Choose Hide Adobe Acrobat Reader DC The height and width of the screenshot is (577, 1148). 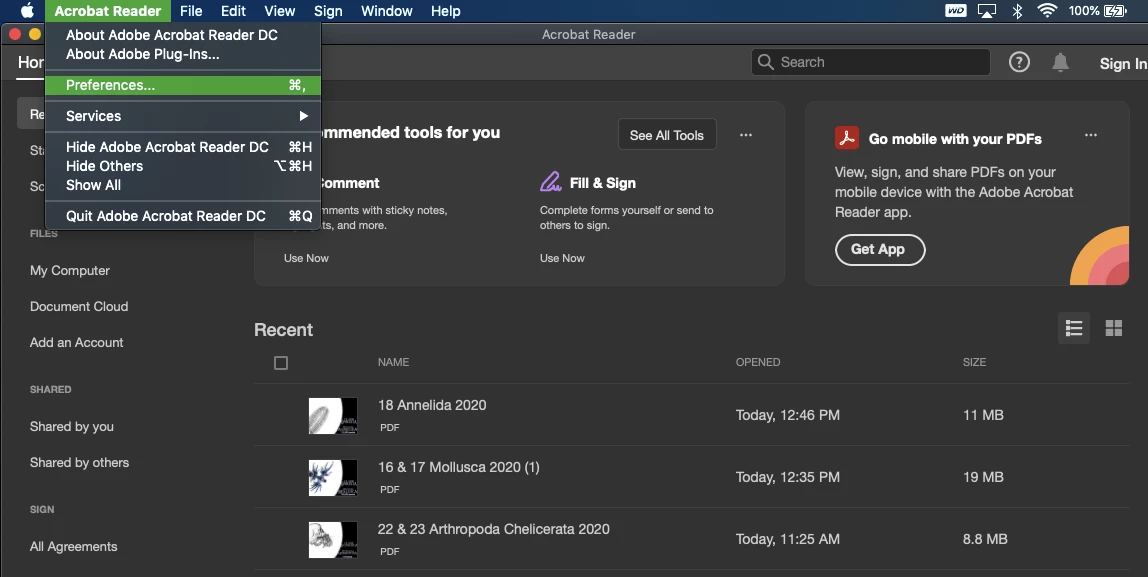(182, 146)
